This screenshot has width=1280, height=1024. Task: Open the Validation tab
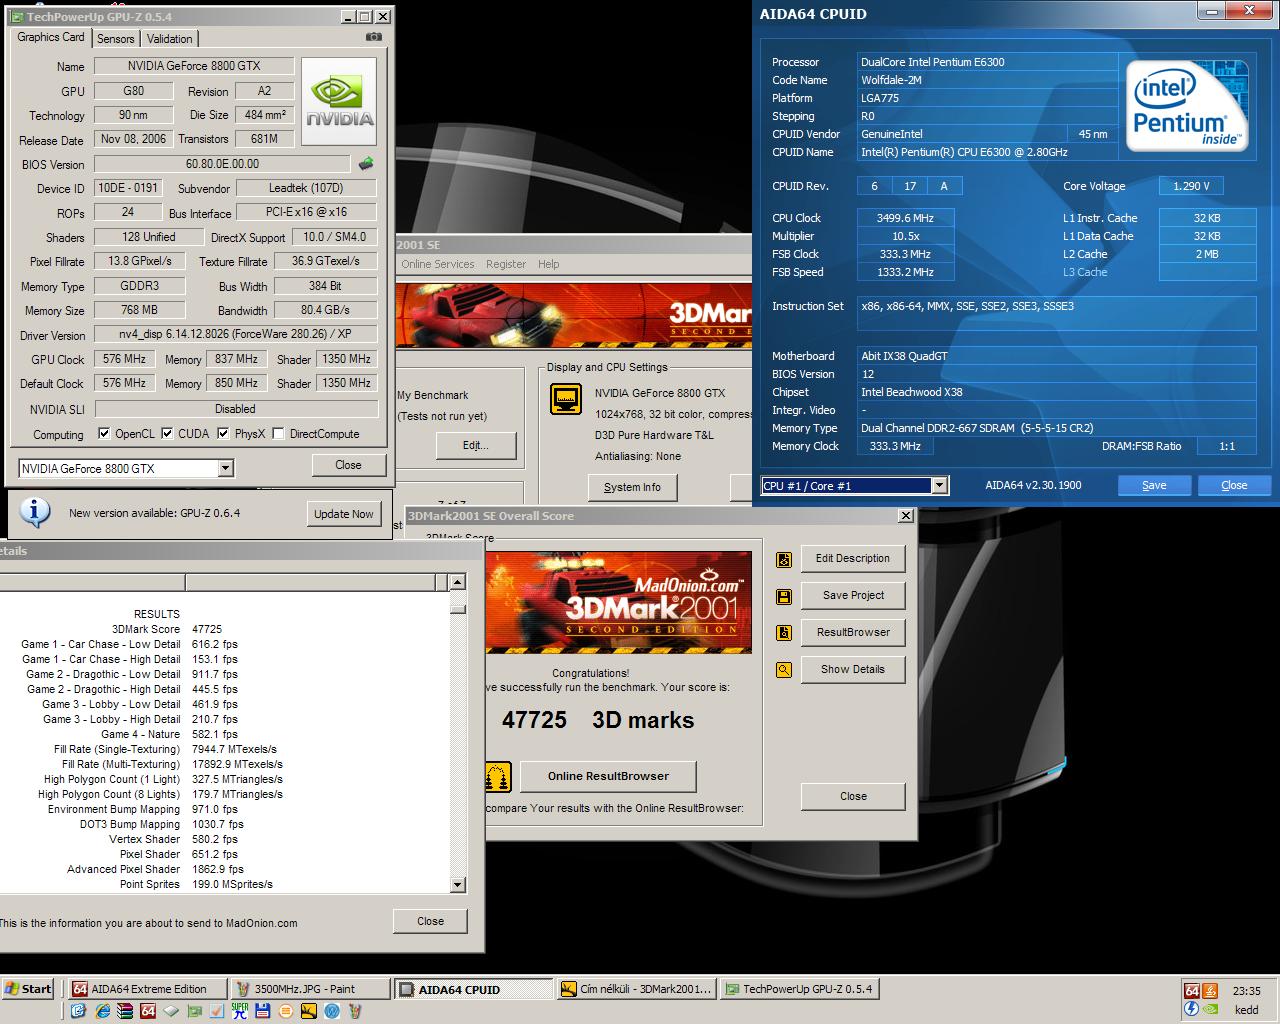coord(170,39)
